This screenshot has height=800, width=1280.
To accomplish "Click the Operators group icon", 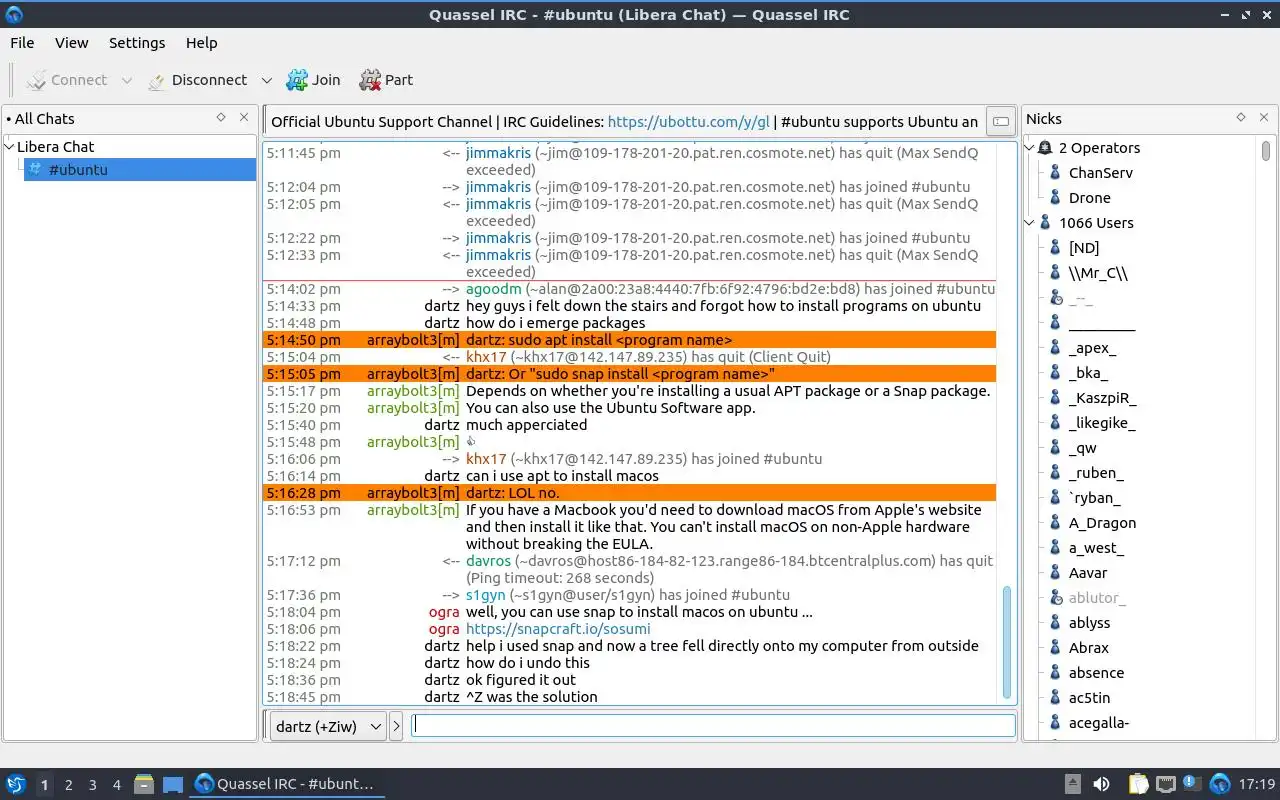I will (1045, 148).
